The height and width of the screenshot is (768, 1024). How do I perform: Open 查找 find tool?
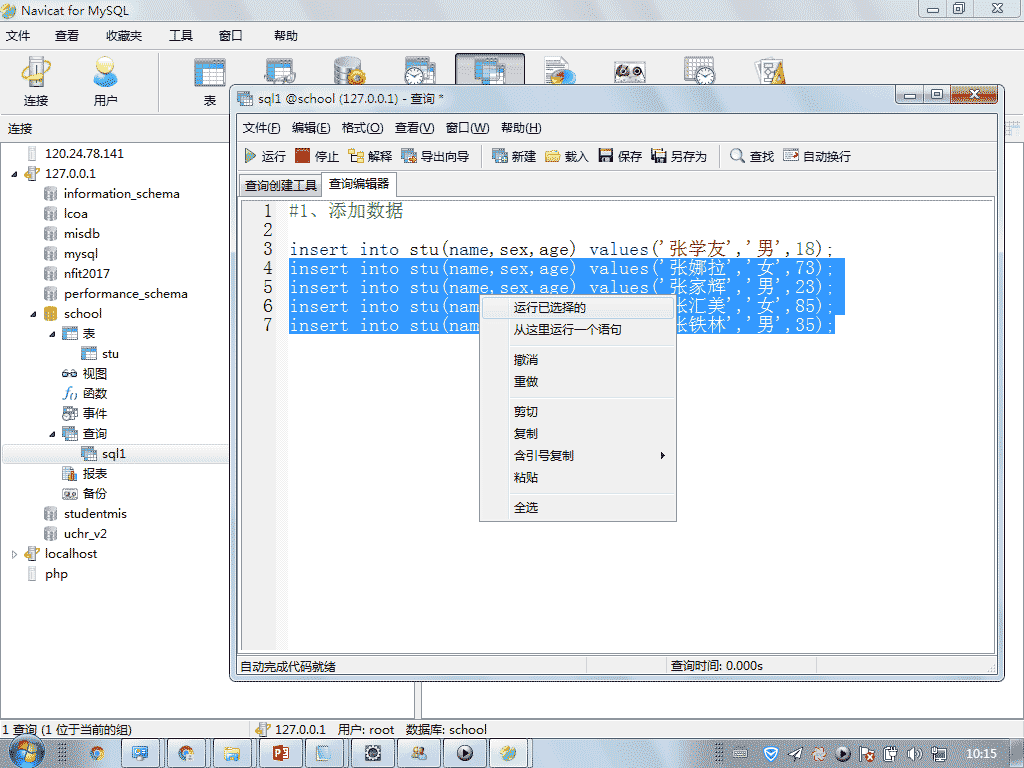(x=752, y=156)
